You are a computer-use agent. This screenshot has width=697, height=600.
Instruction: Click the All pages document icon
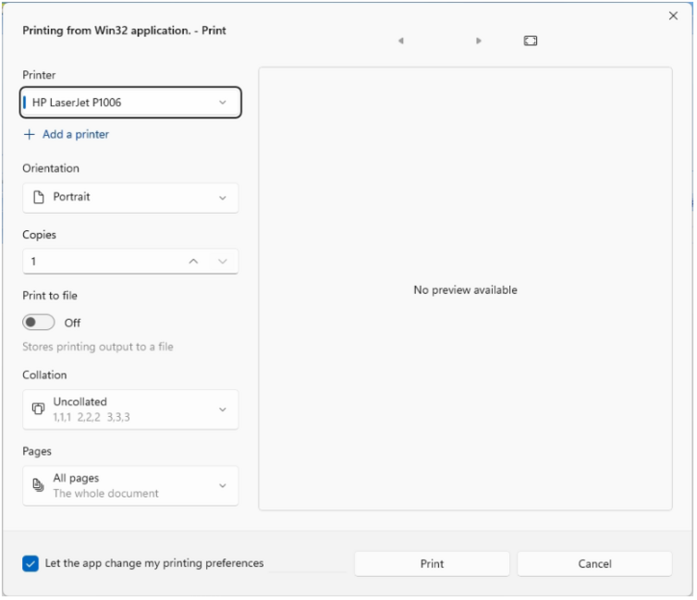38,485
